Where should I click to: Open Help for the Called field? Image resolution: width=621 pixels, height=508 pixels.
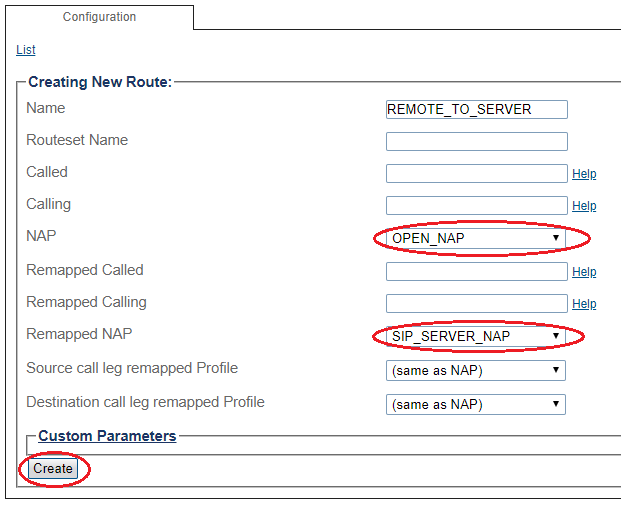pyautogui.click(x=584, y=174)
